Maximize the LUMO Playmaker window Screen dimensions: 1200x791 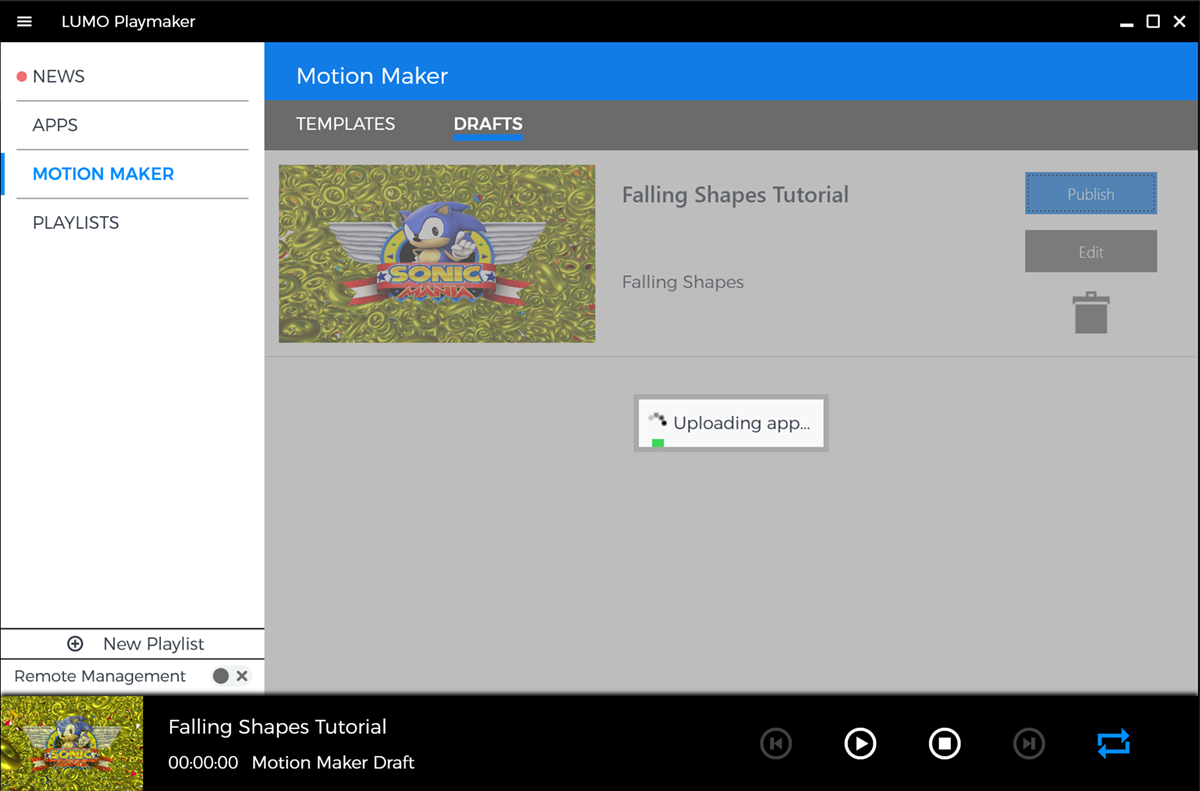(1153, 21)
